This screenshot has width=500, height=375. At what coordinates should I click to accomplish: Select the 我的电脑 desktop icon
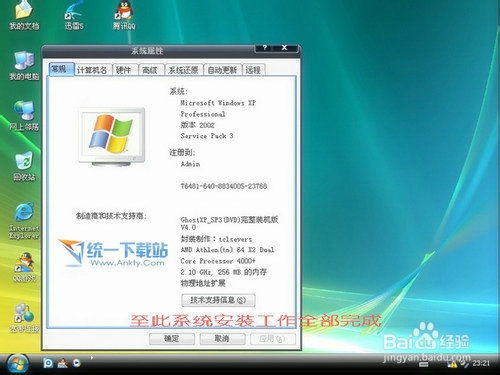(x=24, y=66)
